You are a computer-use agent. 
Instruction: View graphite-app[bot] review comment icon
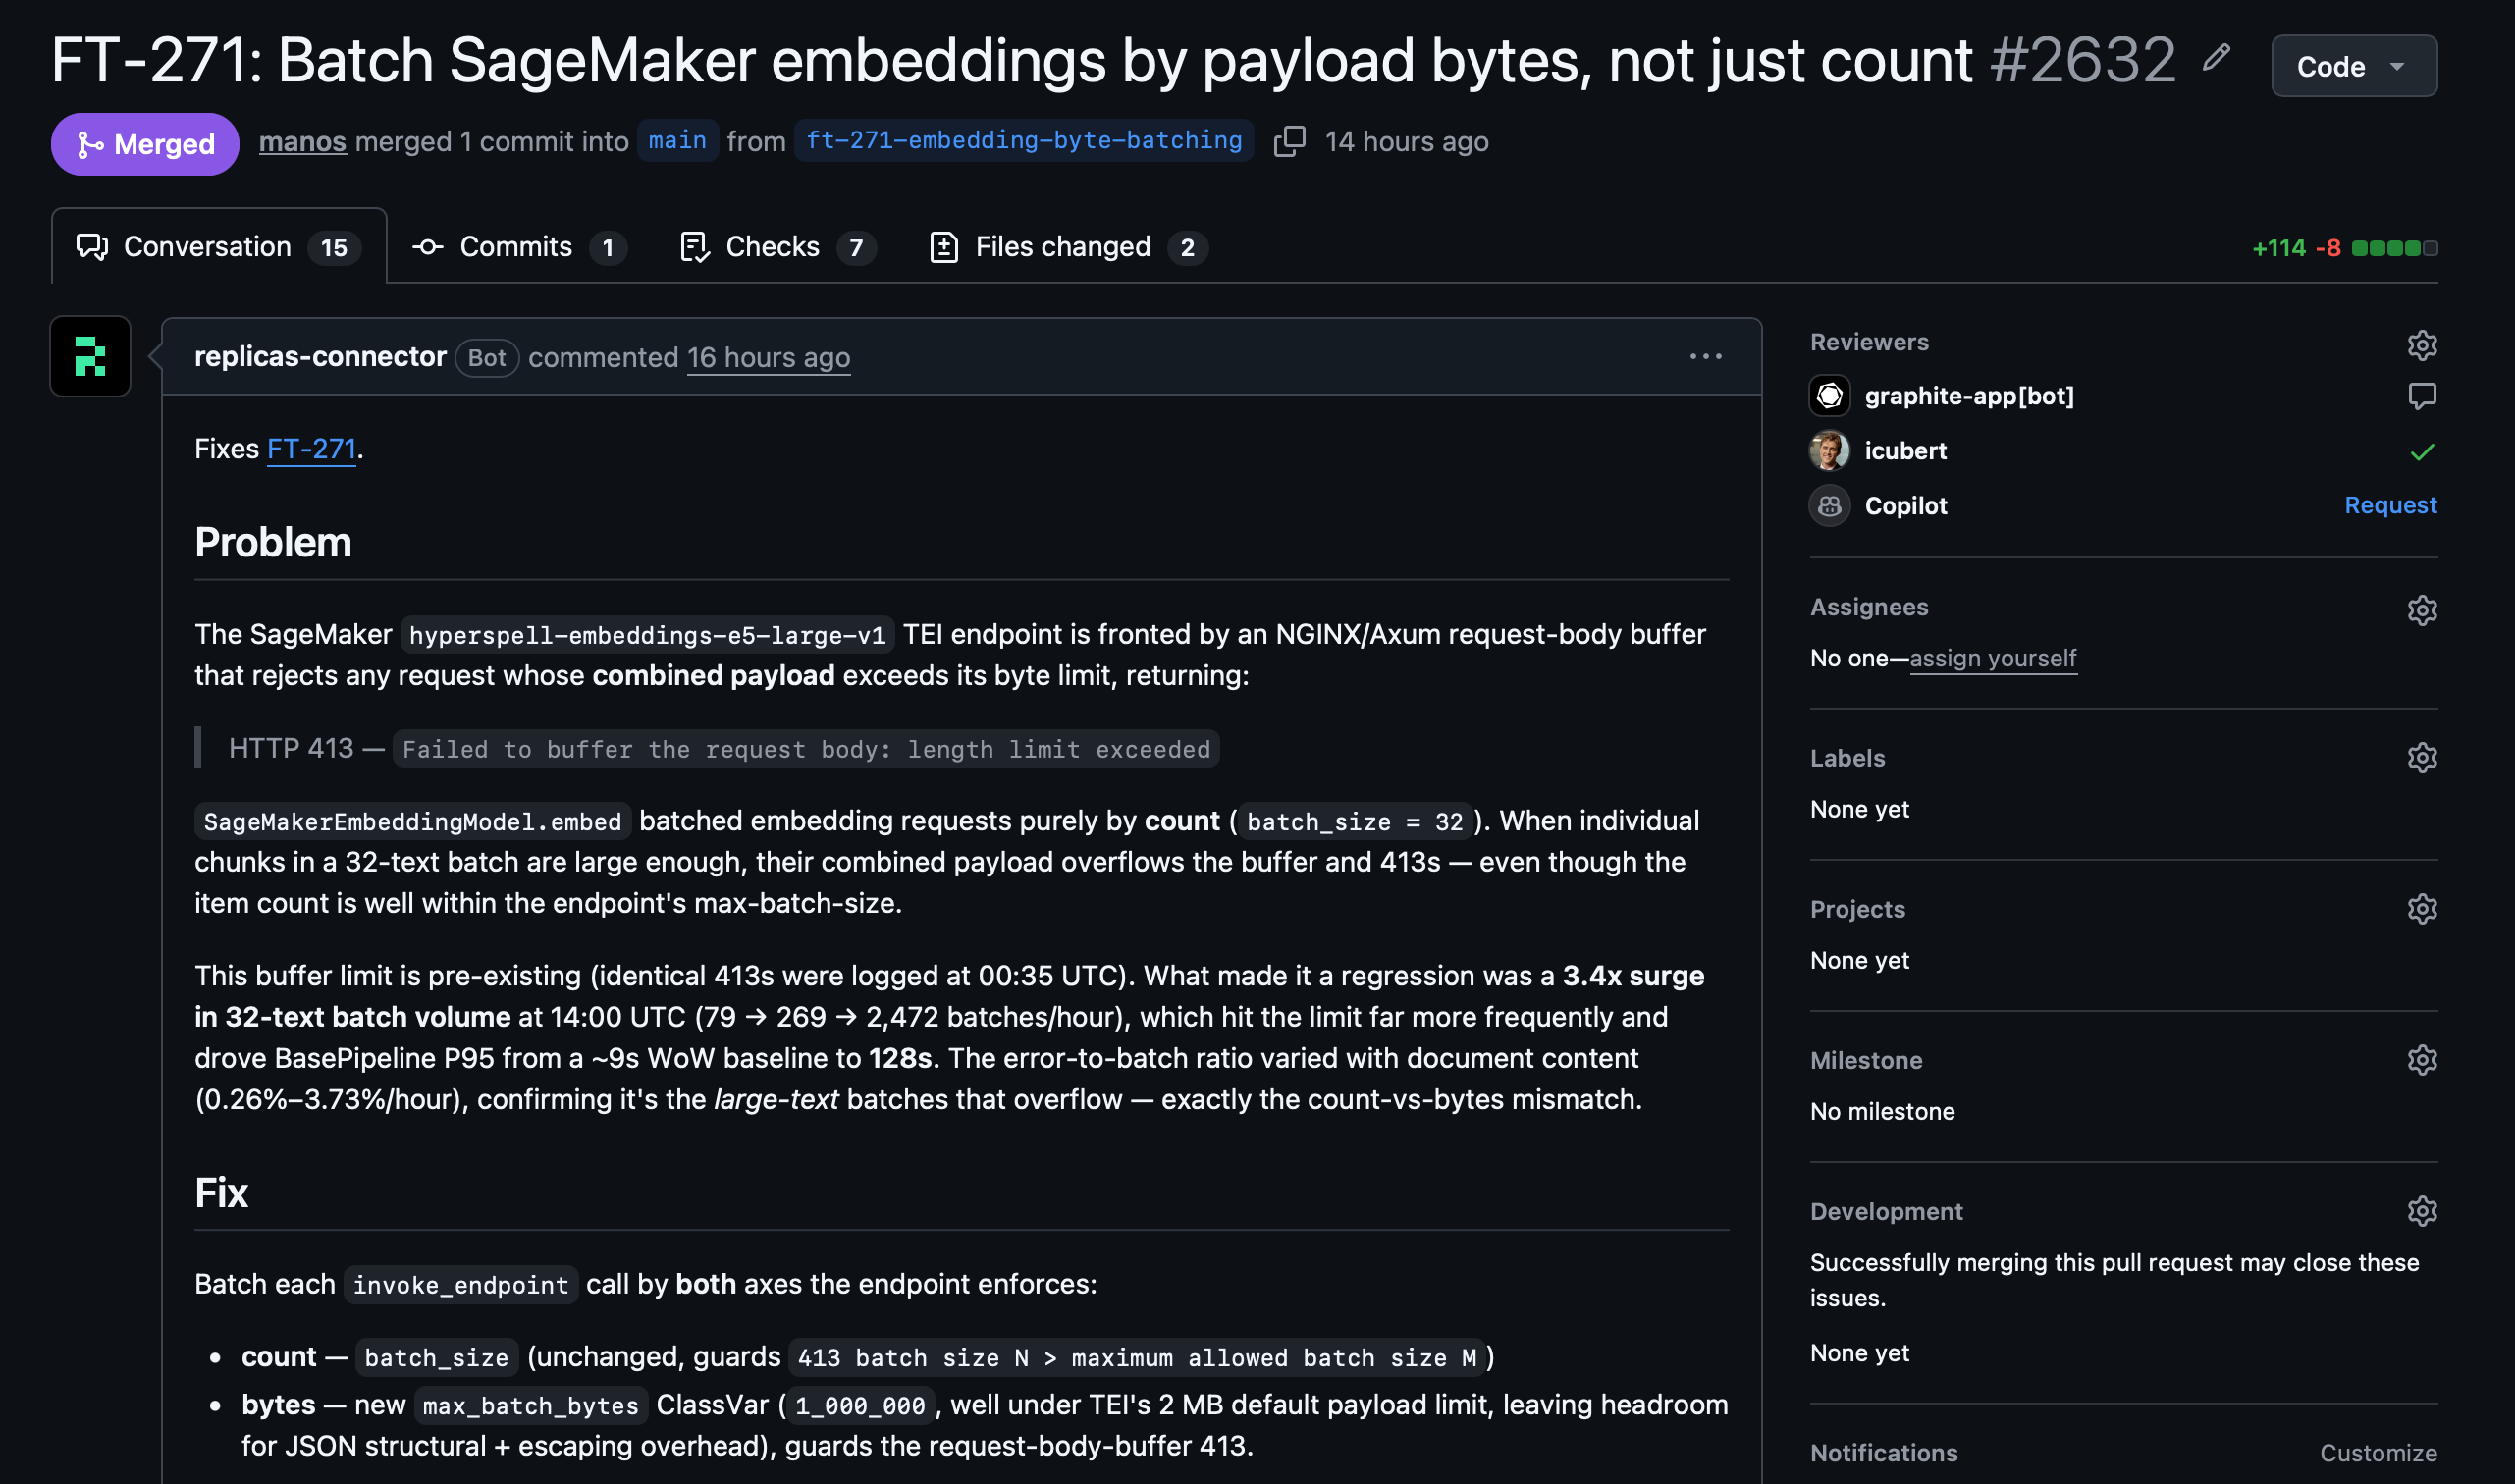click(x=2421, y=396)
